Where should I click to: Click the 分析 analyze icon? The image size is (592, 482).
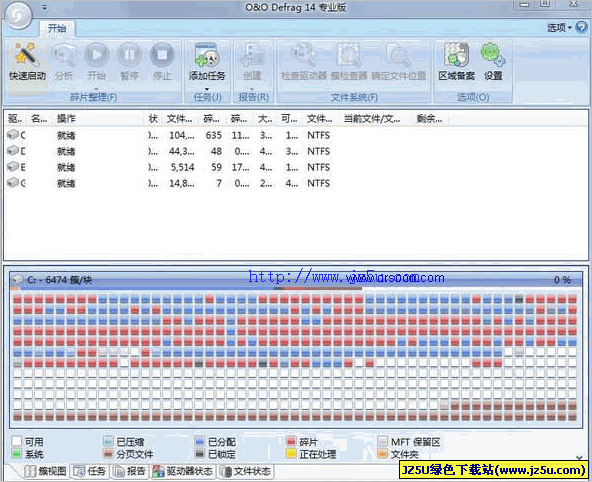(x=64, y=55)
